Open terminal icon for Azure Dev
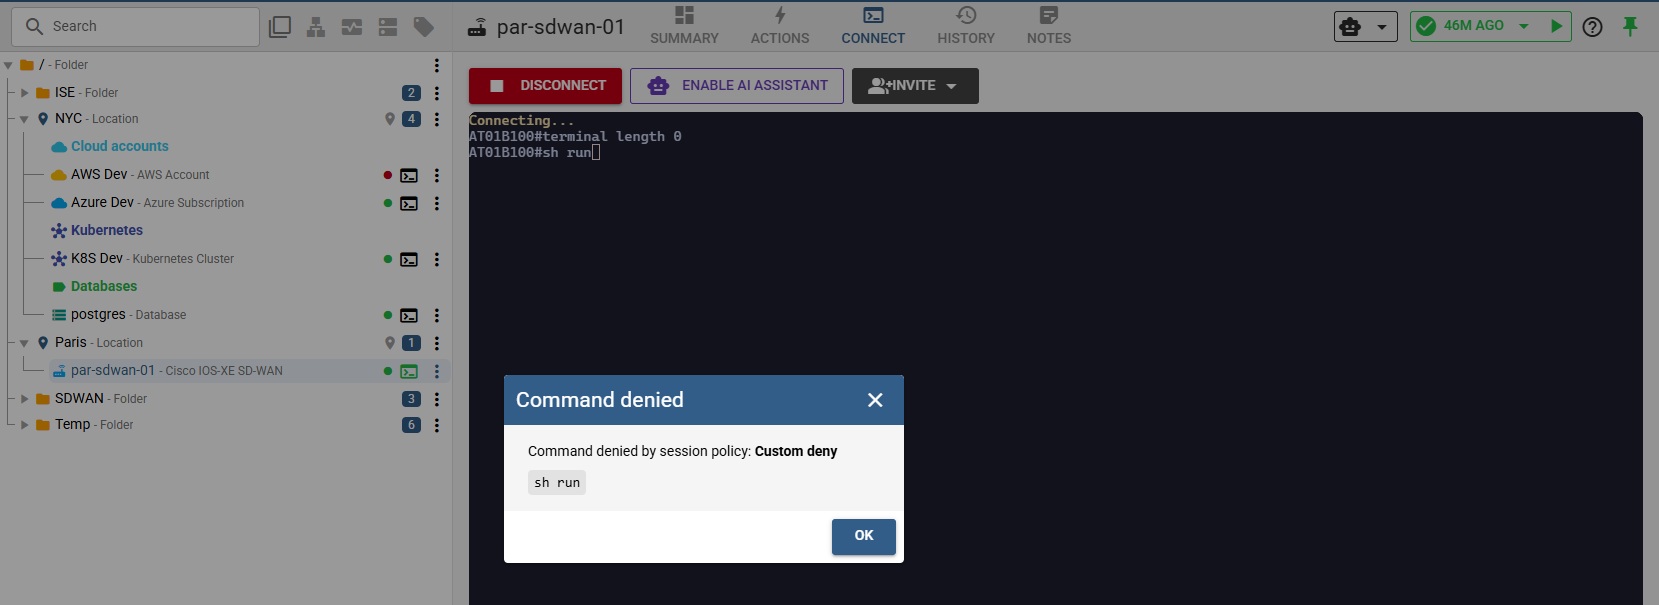Image resolution: width=1659 pixels, height=605 pixels. tap(409, 203)
